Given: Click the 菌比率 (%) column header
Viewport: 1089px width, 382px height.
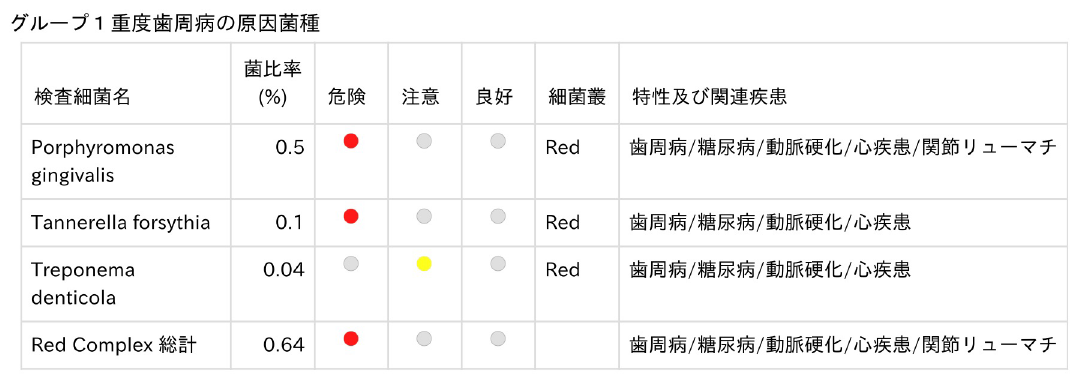Looking at the screenshot, I should 272,83.
